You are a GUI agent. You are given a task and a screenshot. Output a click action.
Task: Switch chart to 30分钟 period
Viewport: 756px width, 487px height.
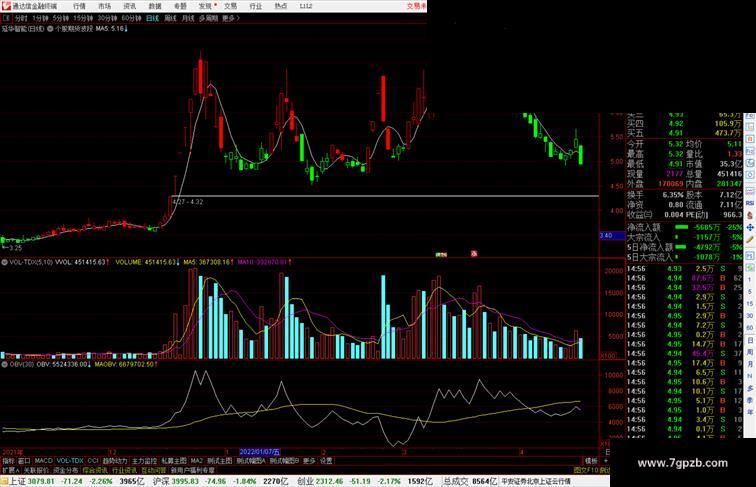[107, 18]
